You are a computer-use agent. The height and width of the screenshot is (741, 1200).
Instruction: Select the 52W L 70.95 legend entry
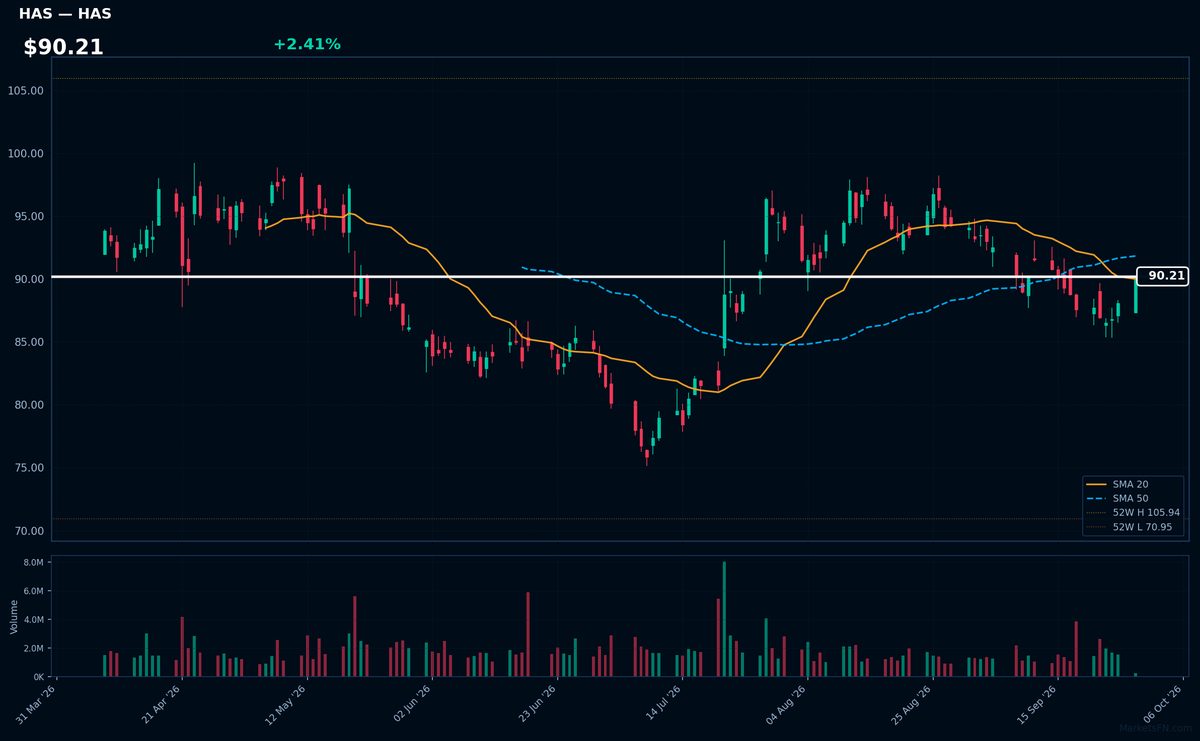1131,526
